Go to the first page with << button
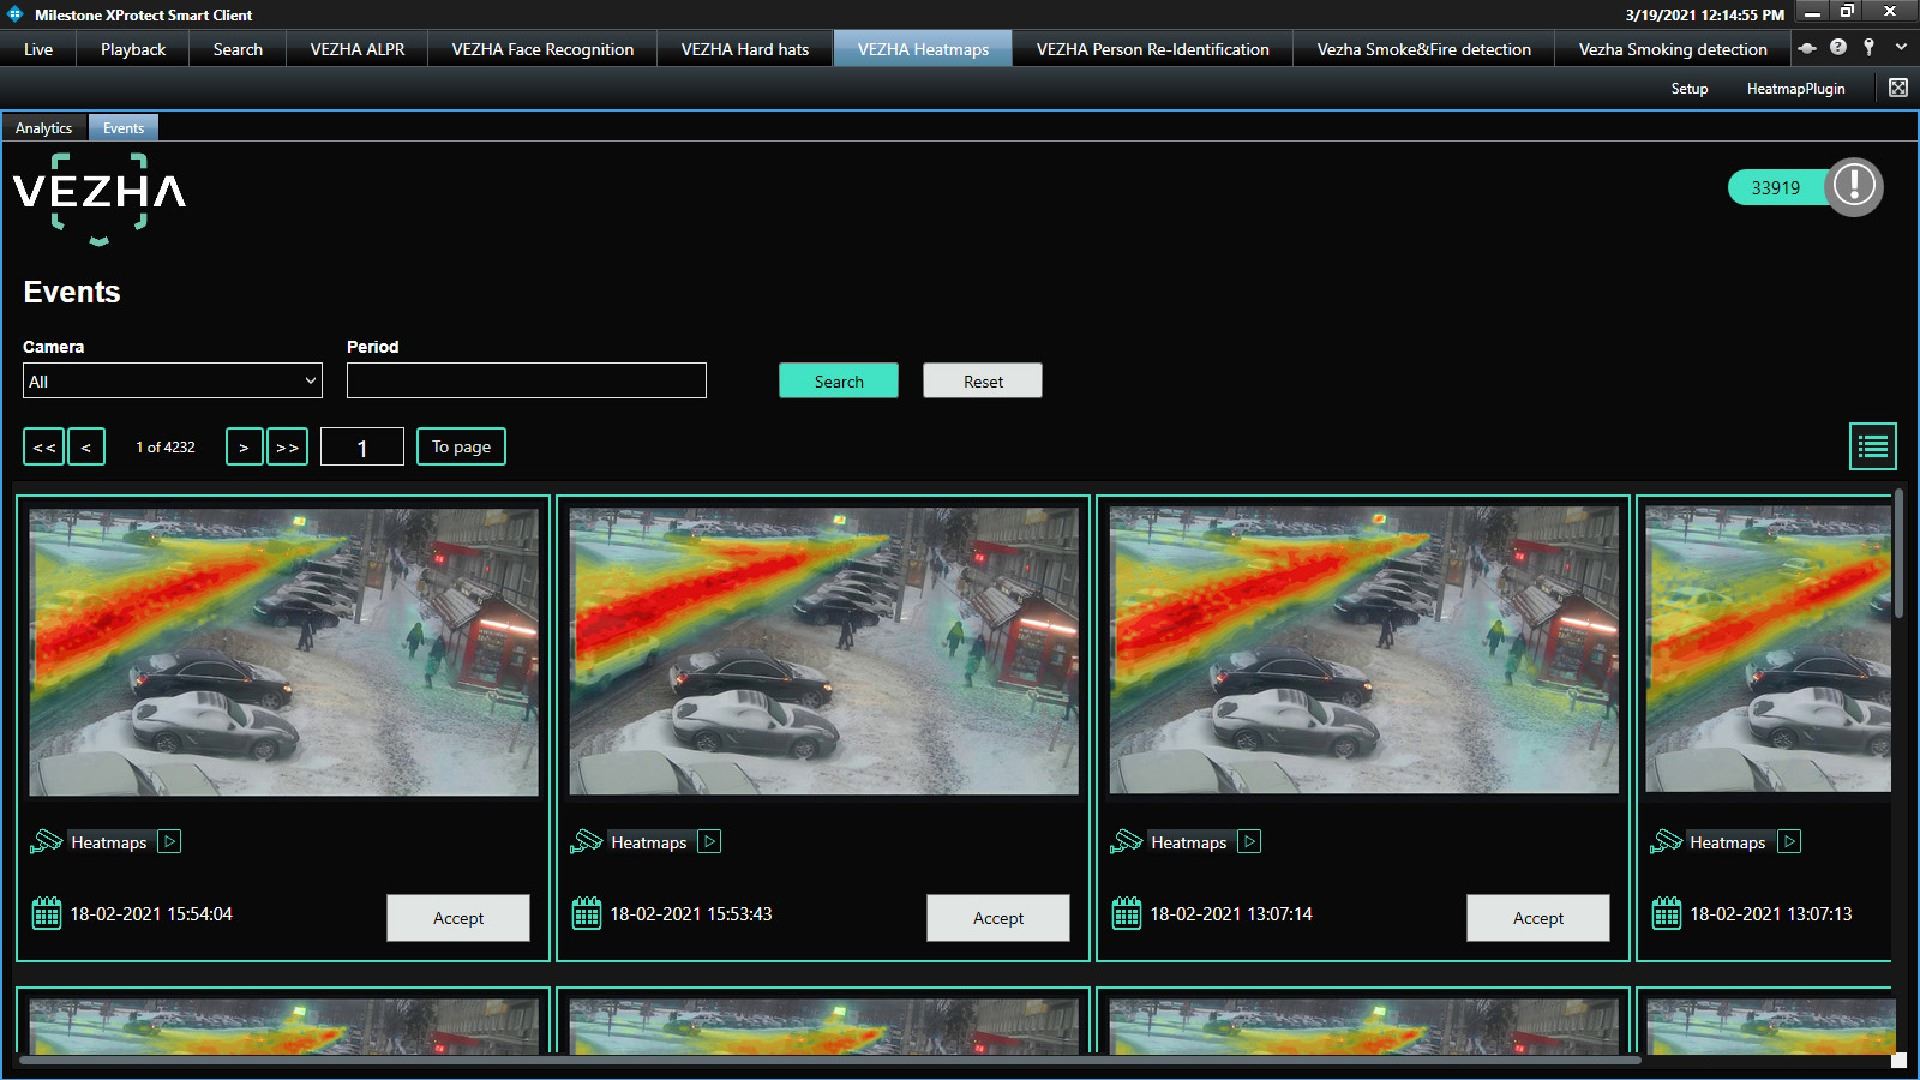Screen dimensions: 1920x1080 click(44, 446)
